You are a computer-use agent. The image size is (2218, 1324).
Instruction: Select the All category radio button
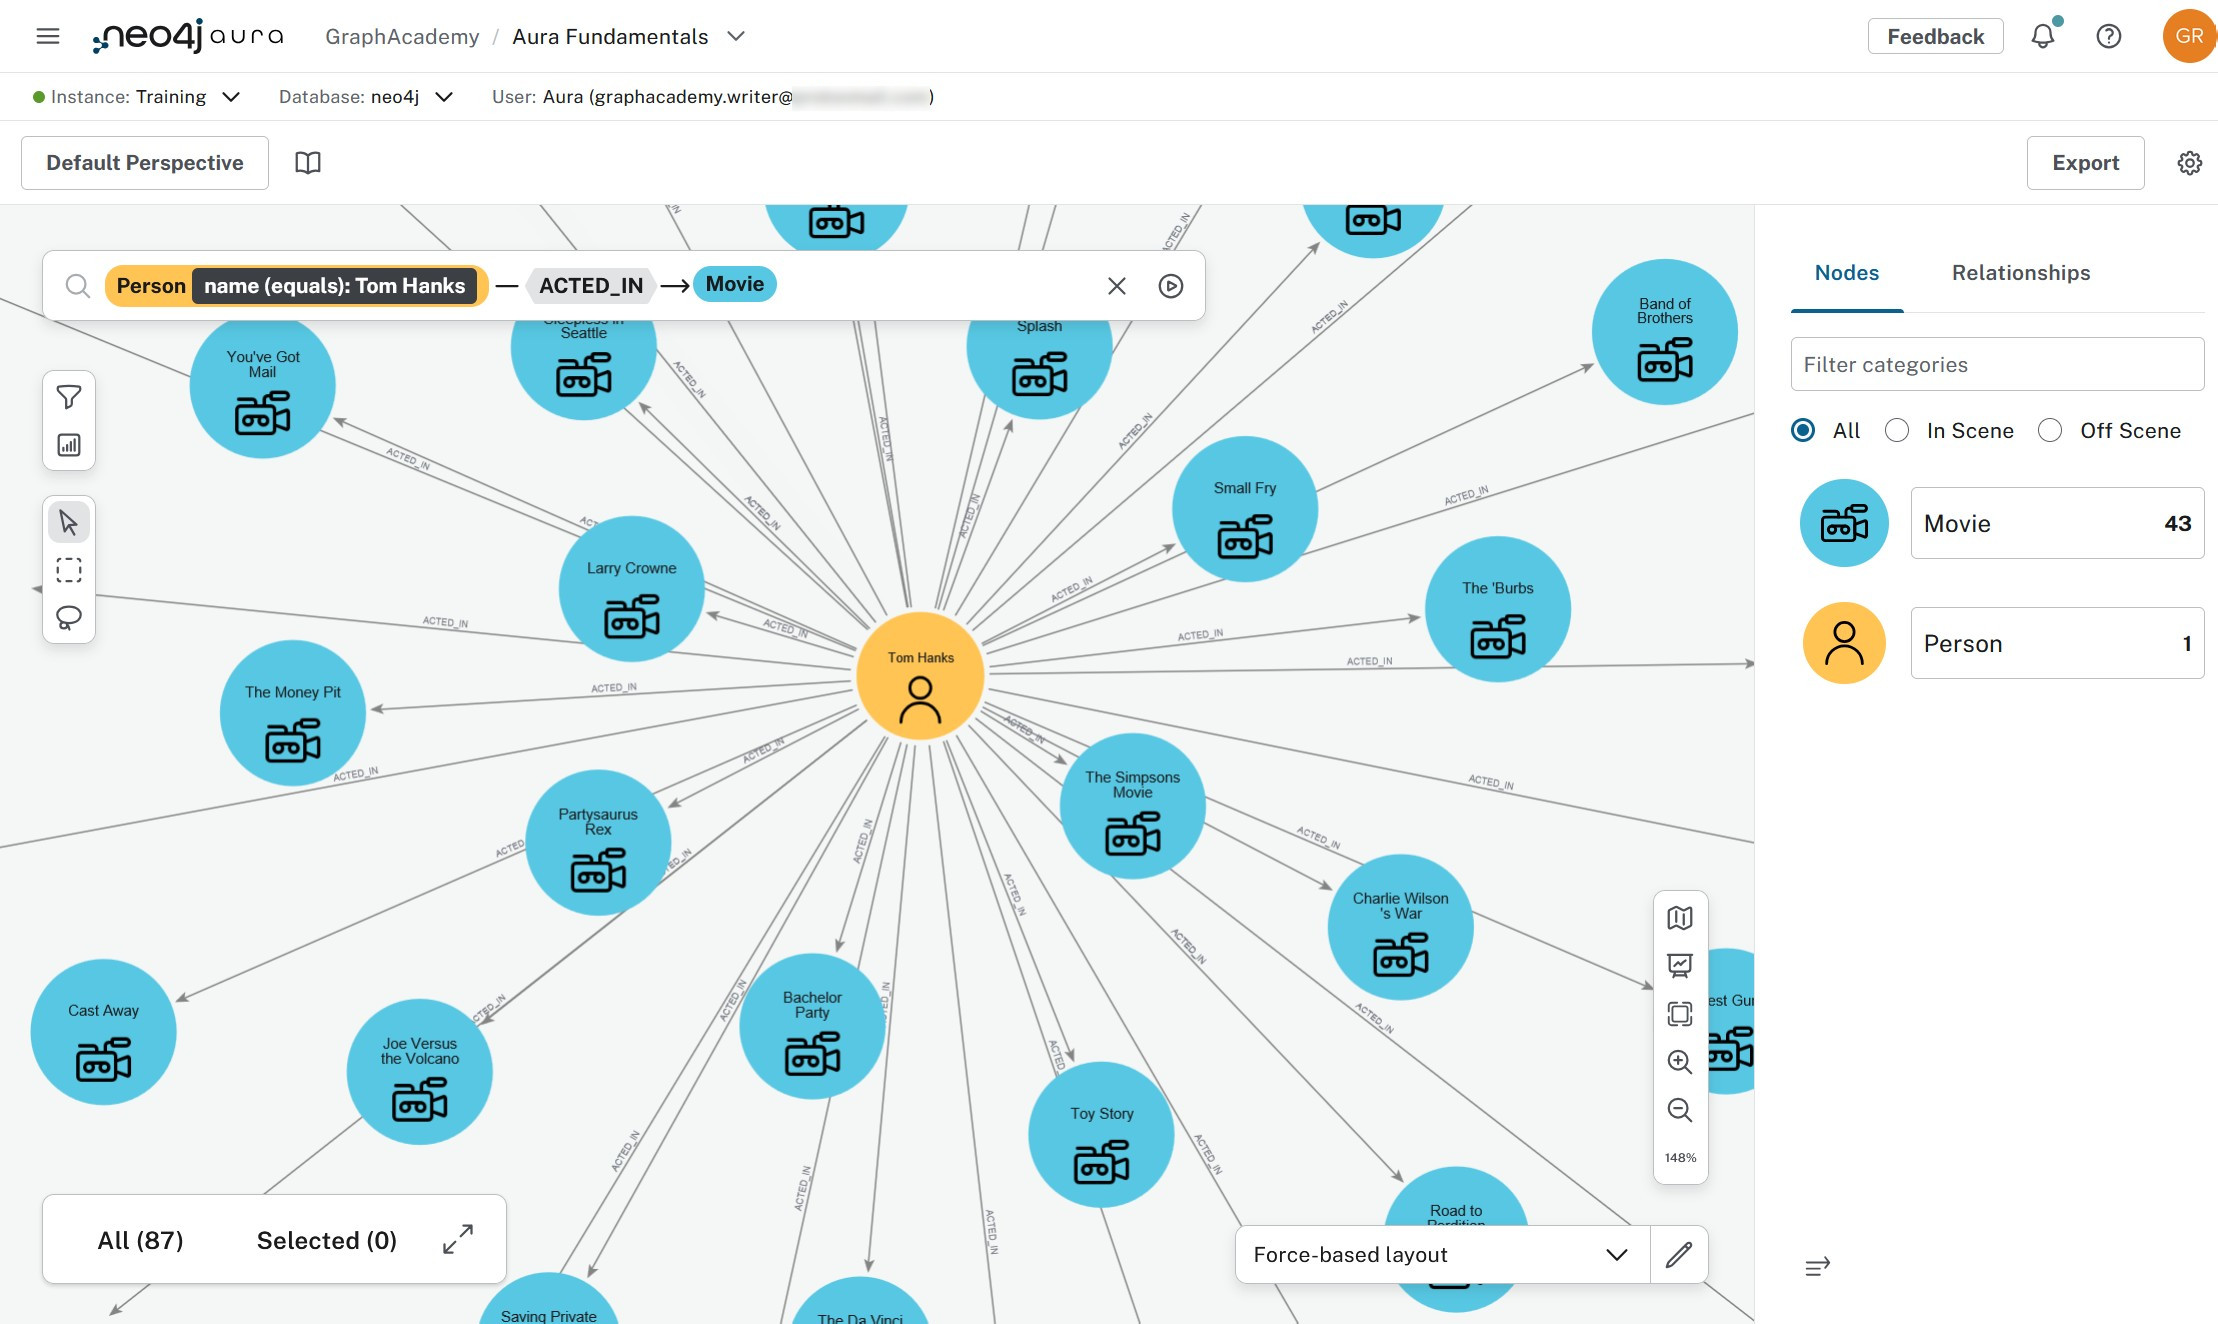point(1802,430)
